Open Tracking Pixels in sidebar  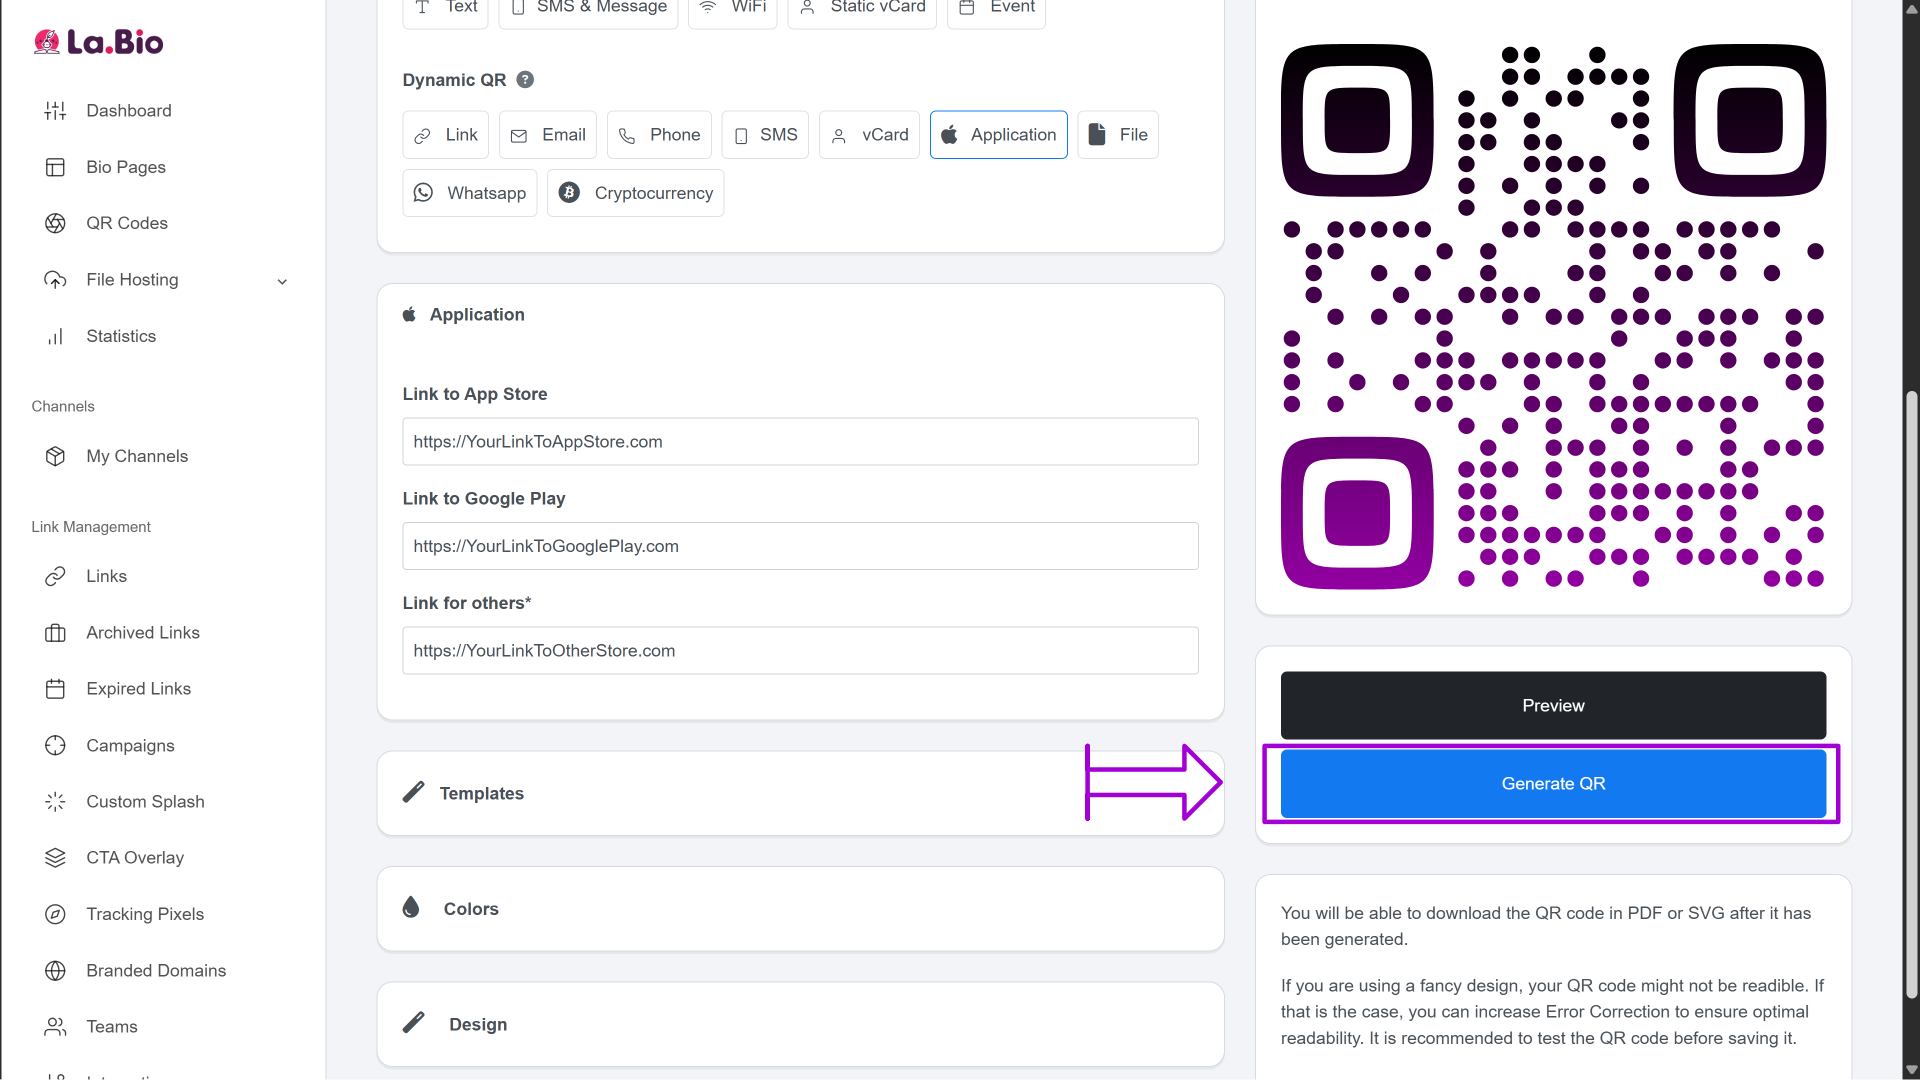[144, 914]
